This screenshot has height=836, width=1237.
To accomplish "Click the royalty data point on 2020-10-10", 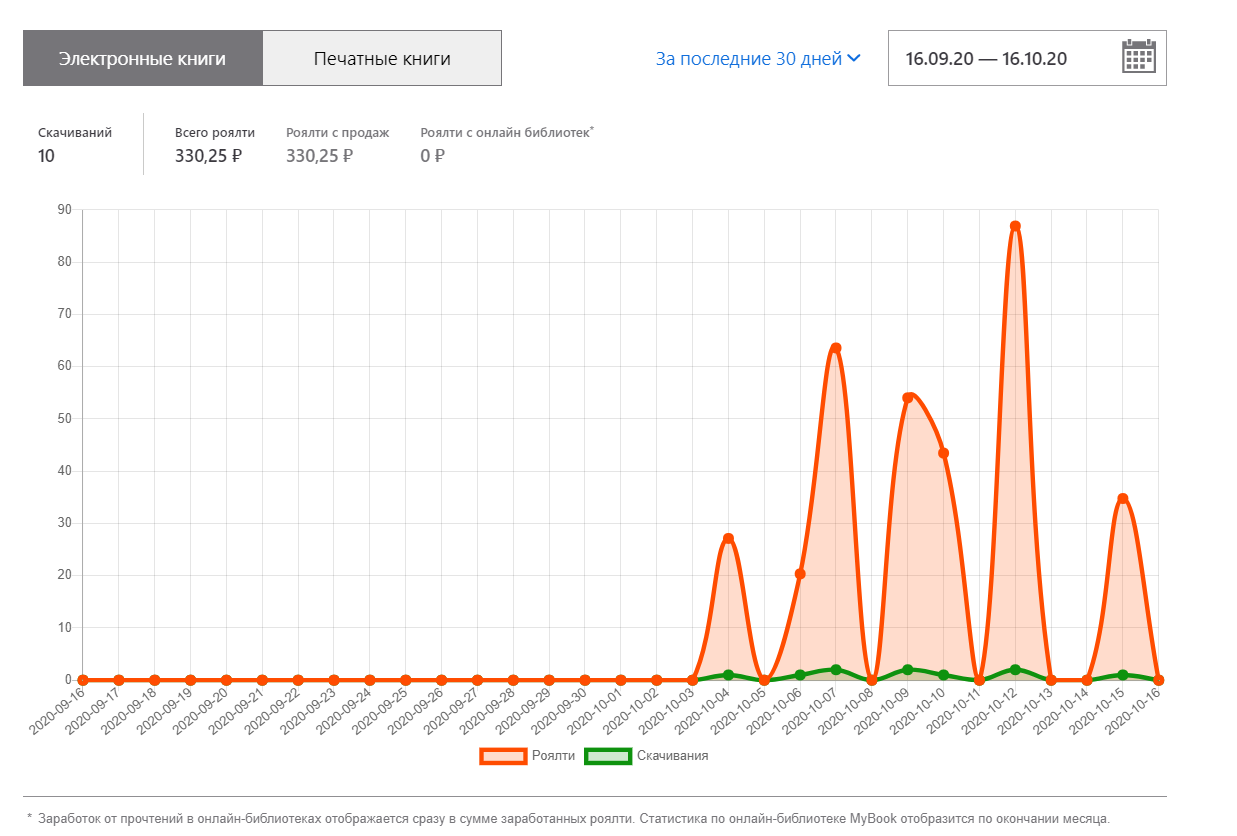I will click(x=943, y=453).
